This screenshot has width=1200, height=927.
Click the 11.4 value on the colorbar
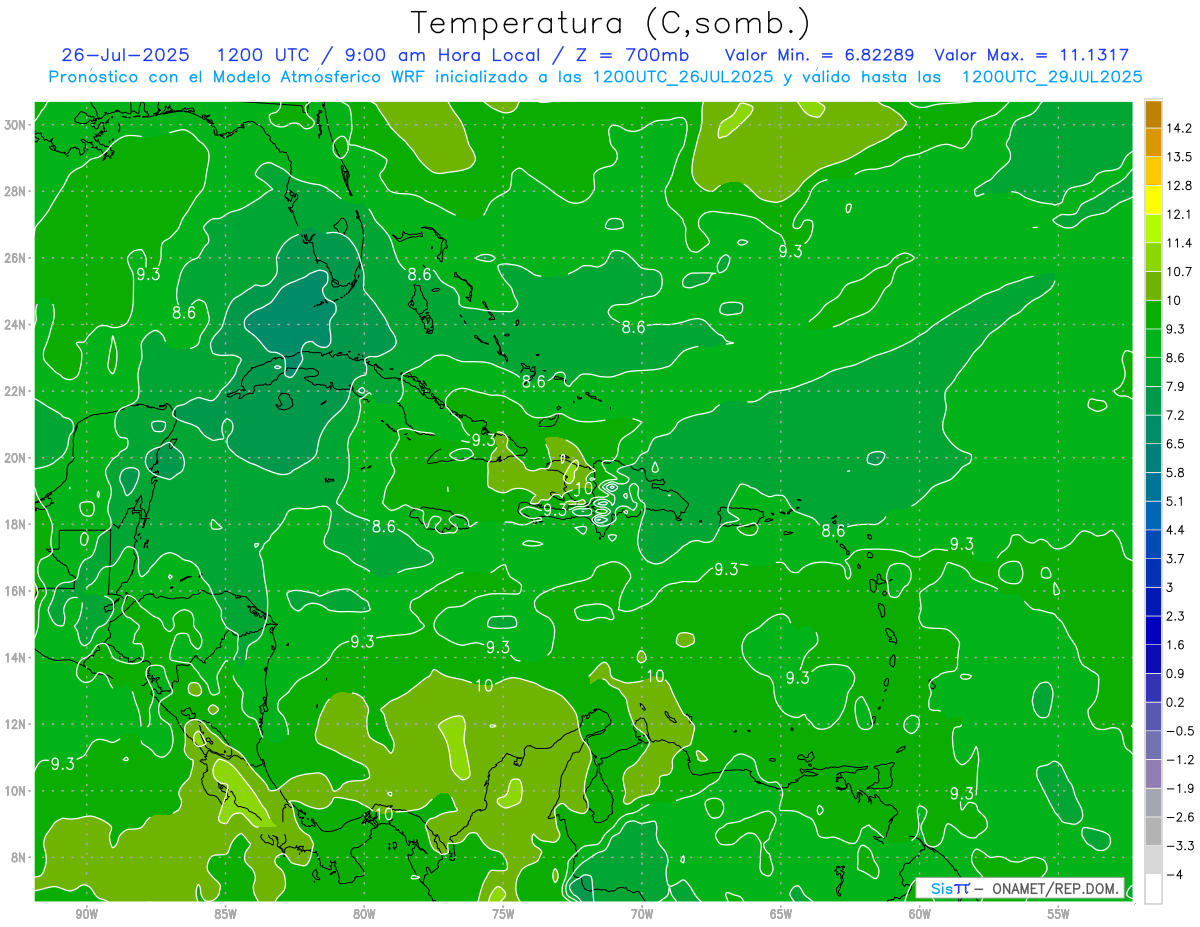[x=1180, y=243]
